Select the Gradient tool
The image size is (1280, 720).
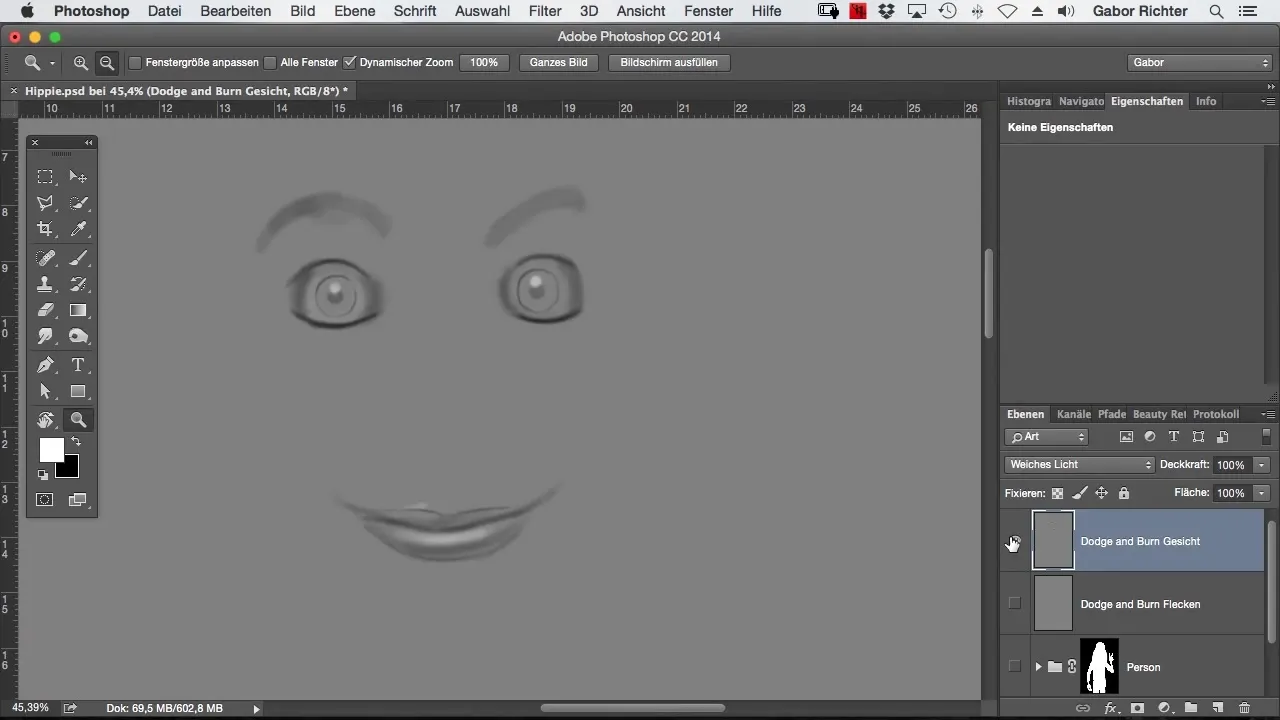78,310
